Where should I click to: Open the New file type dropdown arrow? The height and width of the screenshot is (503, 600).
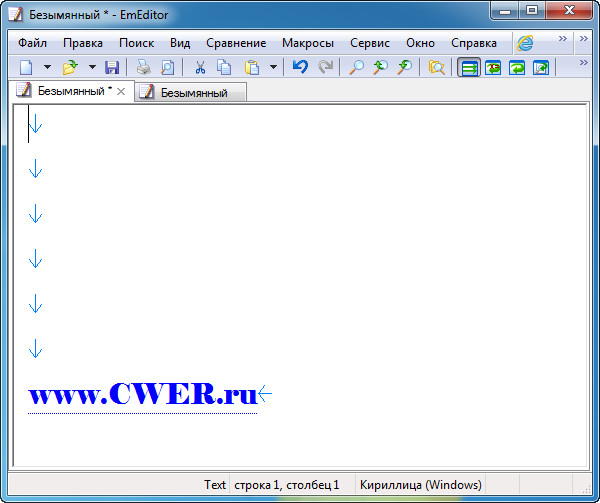coord(47,67)
